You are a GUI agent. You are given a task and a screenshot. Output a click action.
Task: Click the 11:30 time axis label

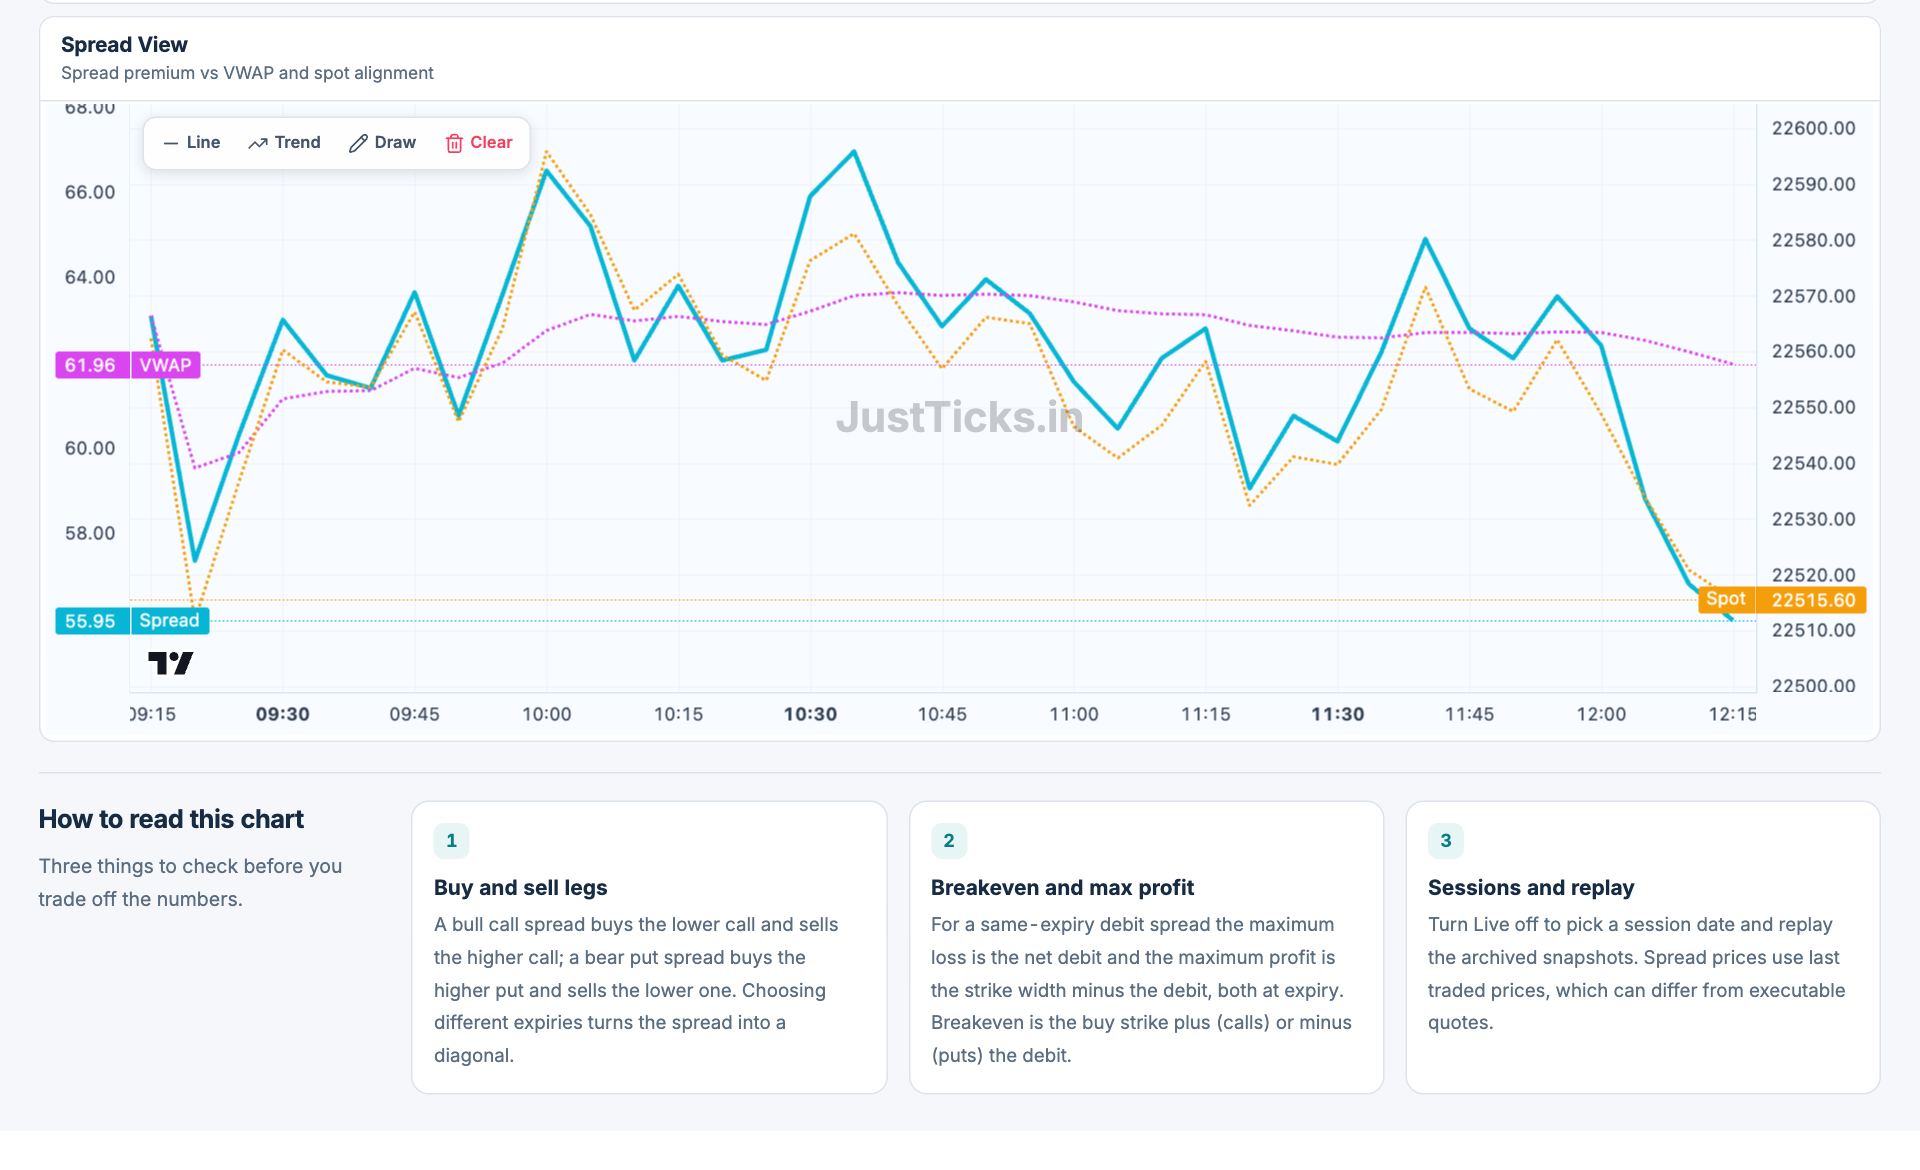1337,714
